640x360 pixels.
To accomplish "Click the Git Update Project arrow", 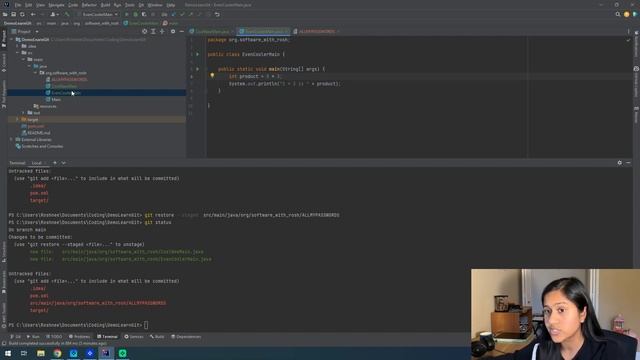I will (x=173, y=14).
